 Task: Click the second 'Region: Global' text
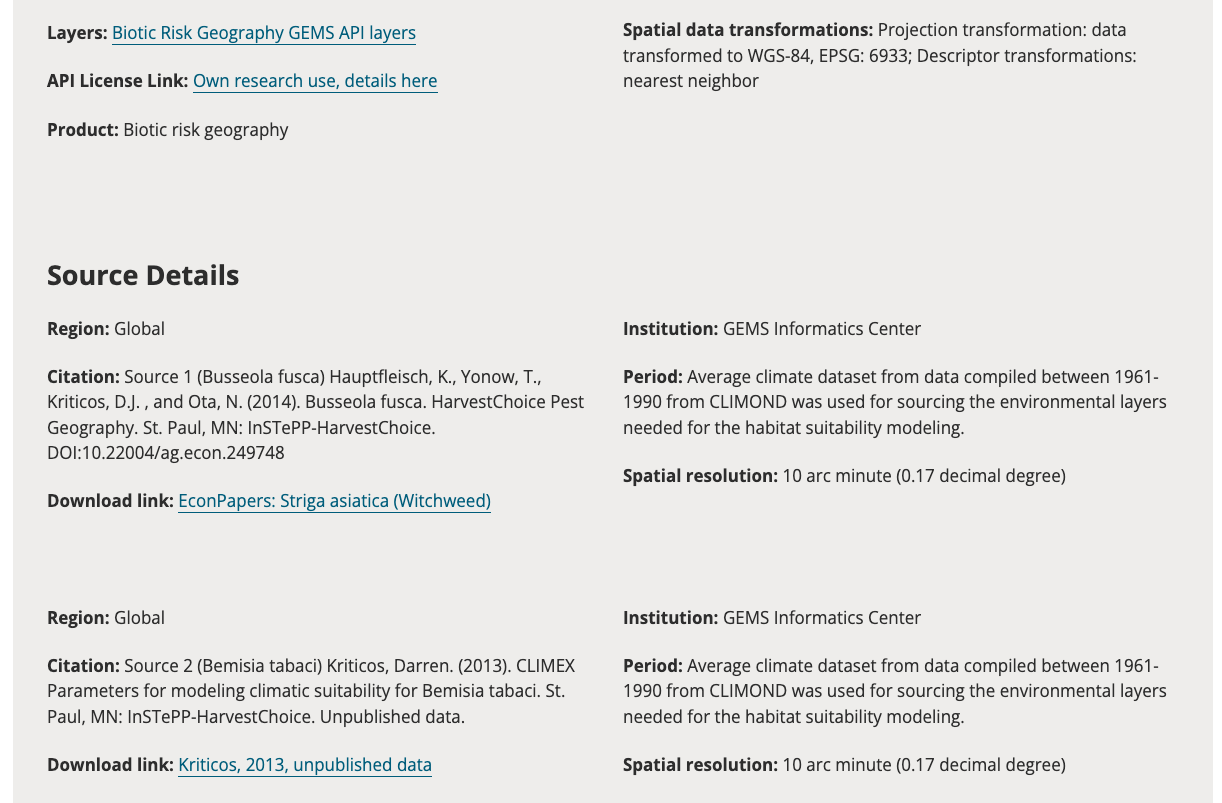click(106, 618)
